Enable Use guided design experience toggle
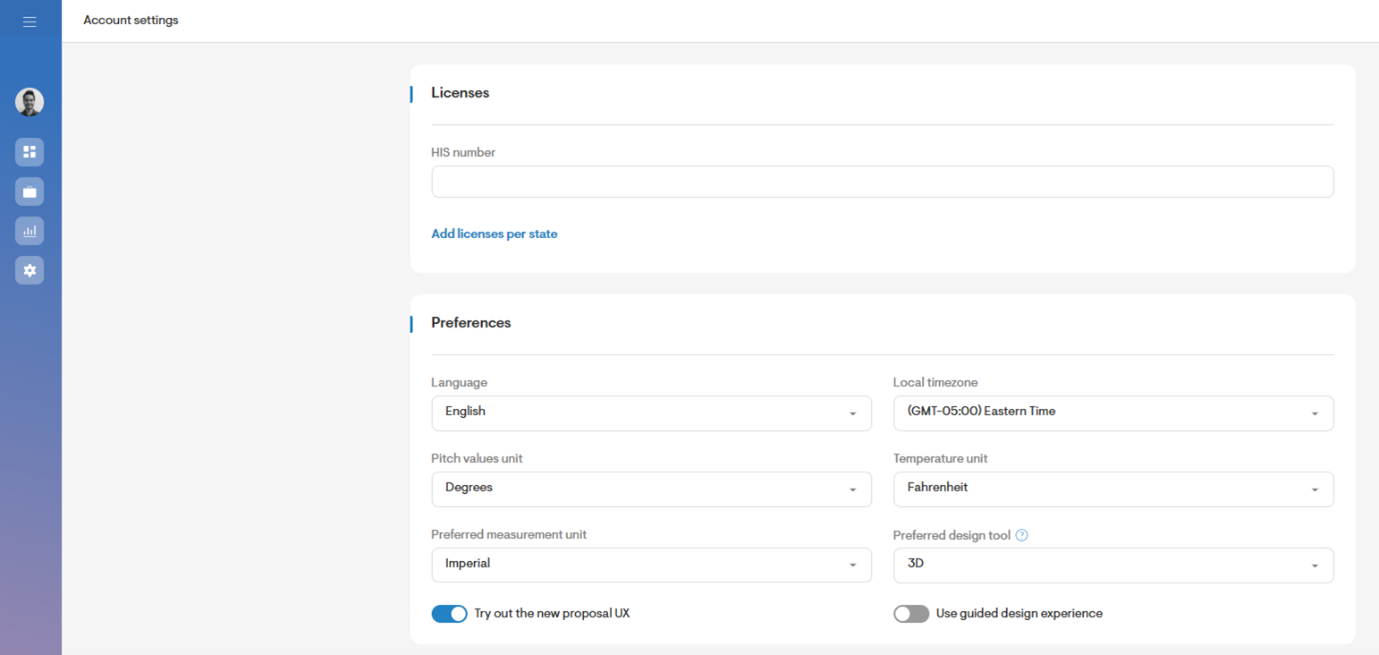 pos(911,614)
